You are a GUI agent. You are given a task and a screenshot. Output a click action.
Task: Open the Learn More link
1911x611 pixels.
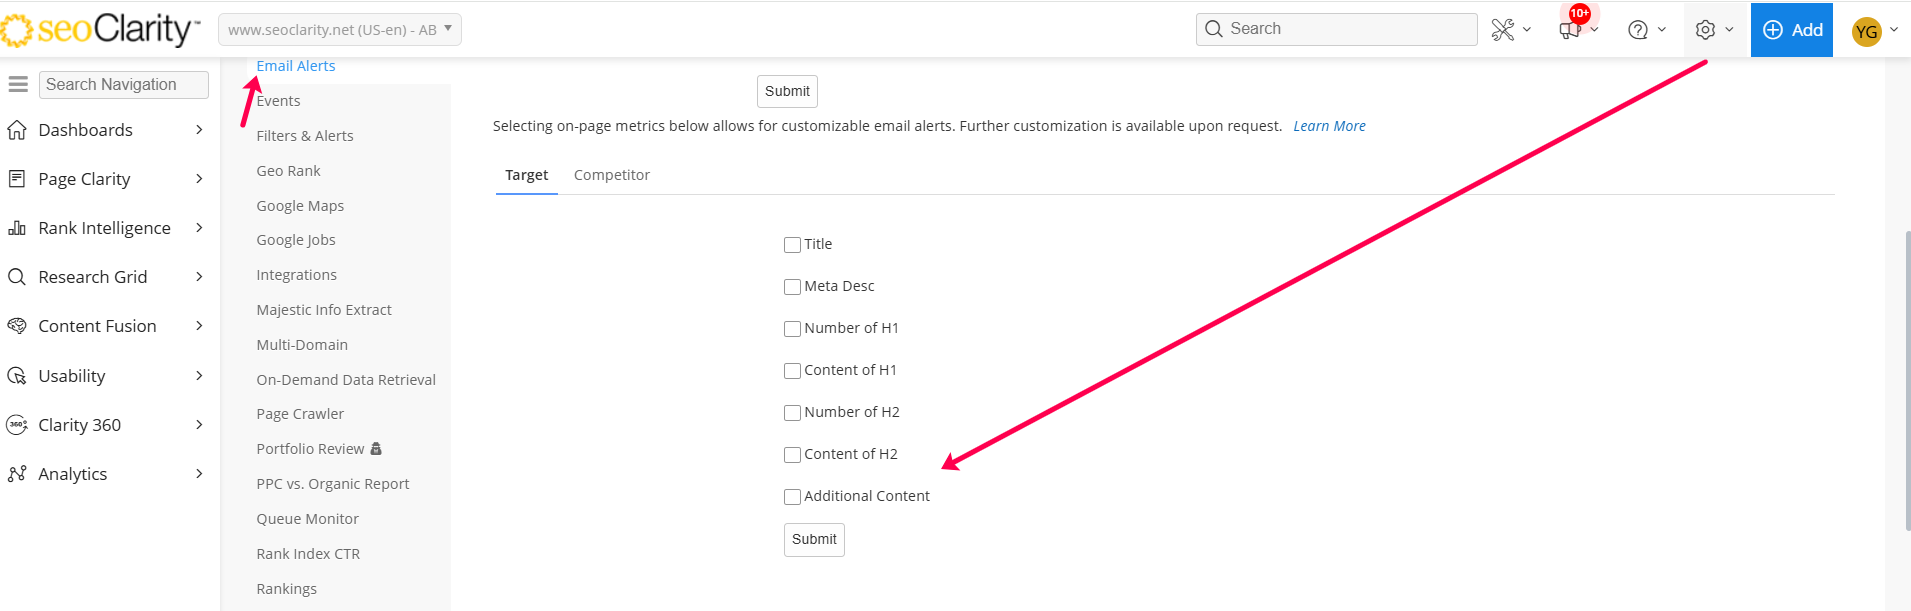click(1329, 126)
